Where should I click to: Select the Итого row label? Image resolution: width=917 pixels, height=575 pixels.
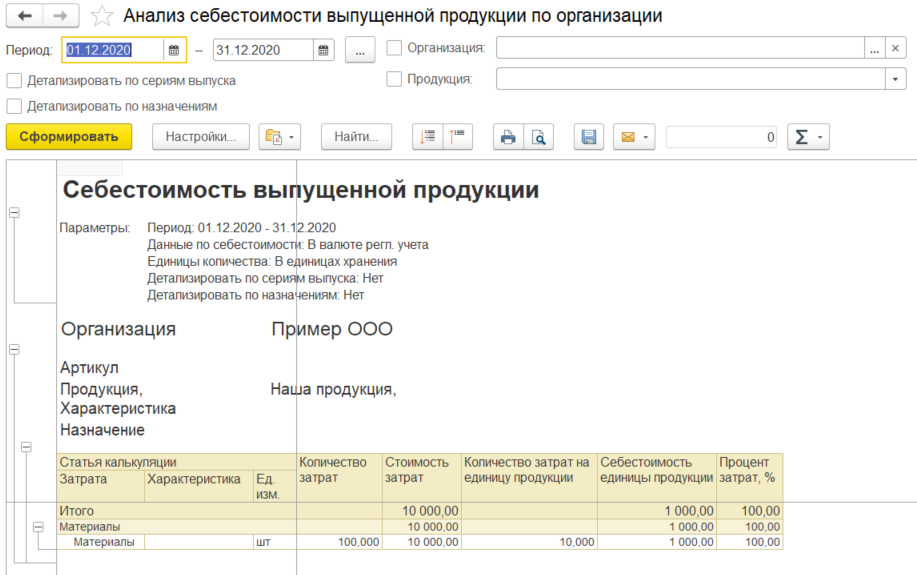(77, 511)
